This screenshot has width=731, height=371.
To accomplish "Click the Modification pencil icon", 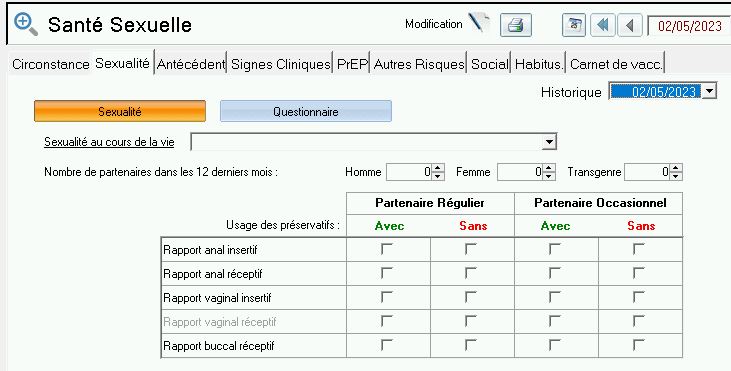I will point(479,23).
